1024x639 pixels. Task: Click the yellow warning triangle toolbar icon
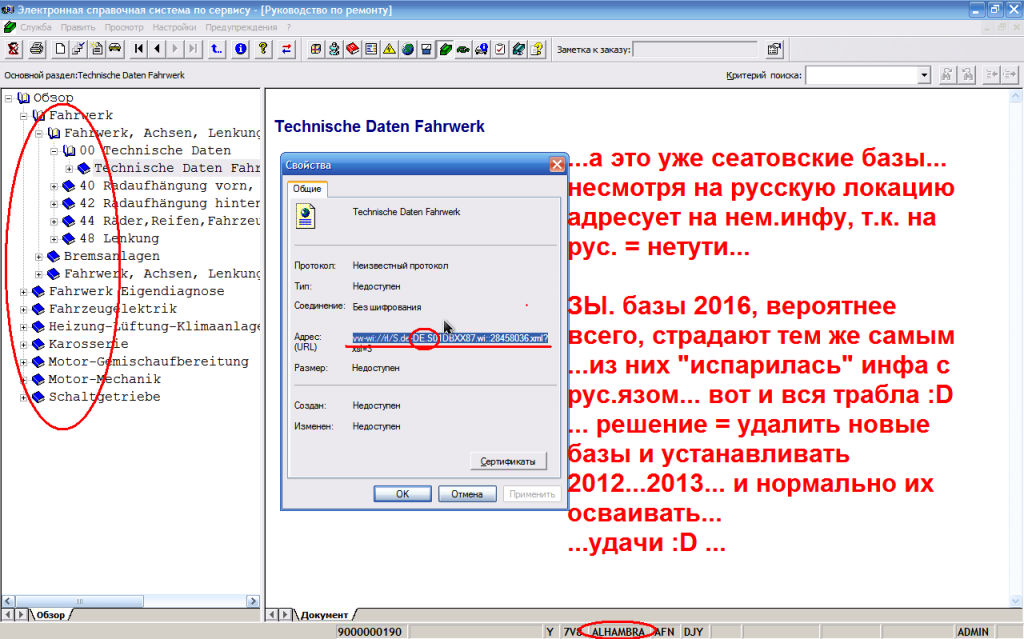pos(389,48)
